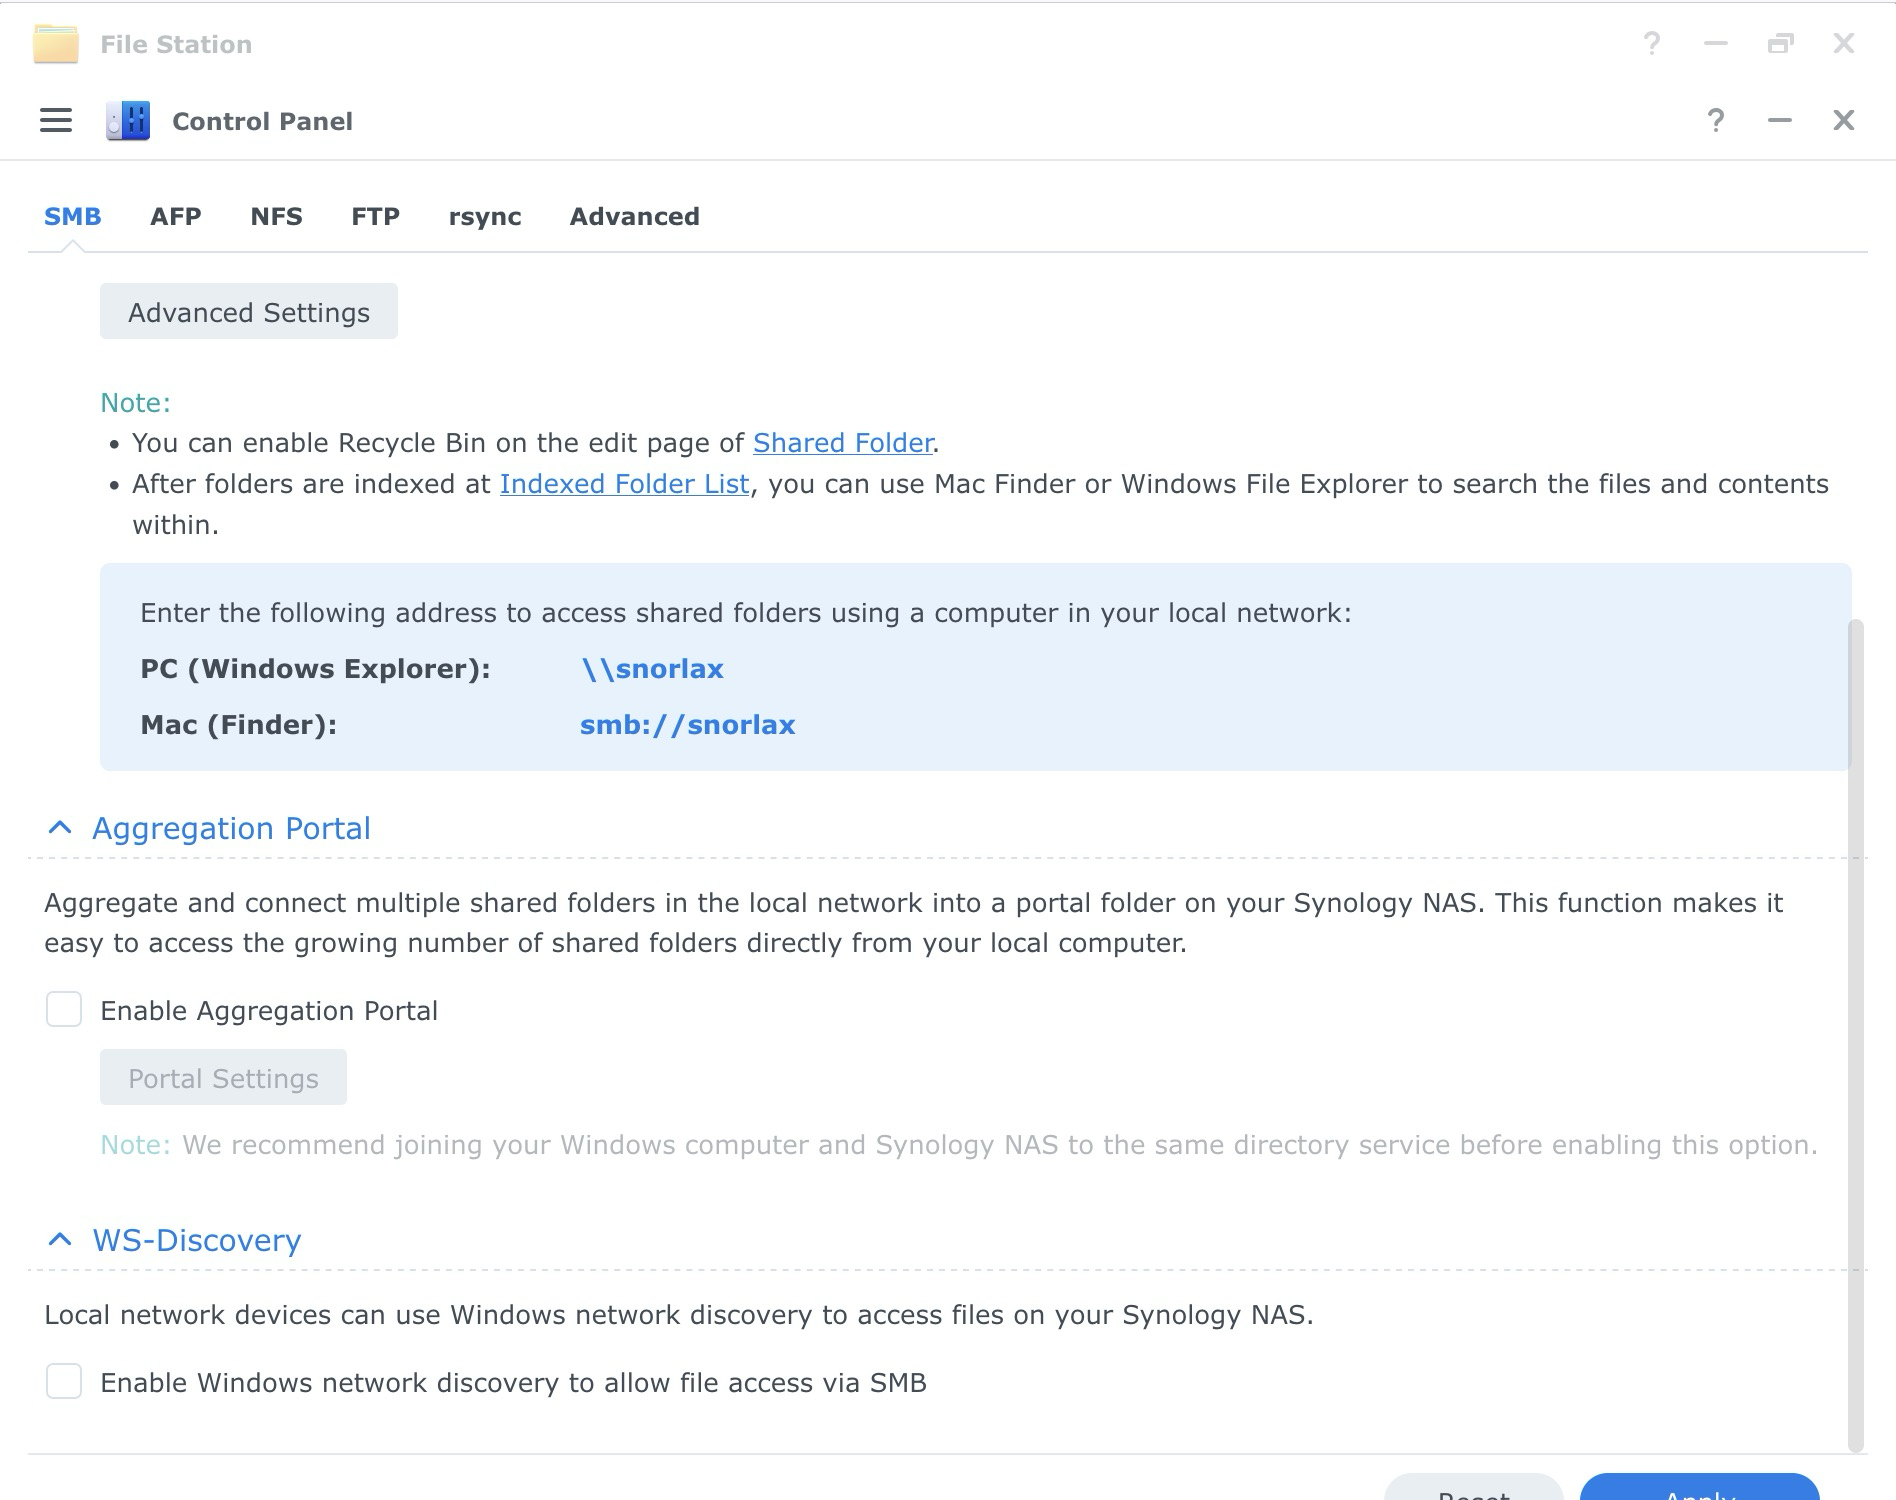Switch to the NFS tab
This screenshot has height=1500, width=1896.
[277, 217]
